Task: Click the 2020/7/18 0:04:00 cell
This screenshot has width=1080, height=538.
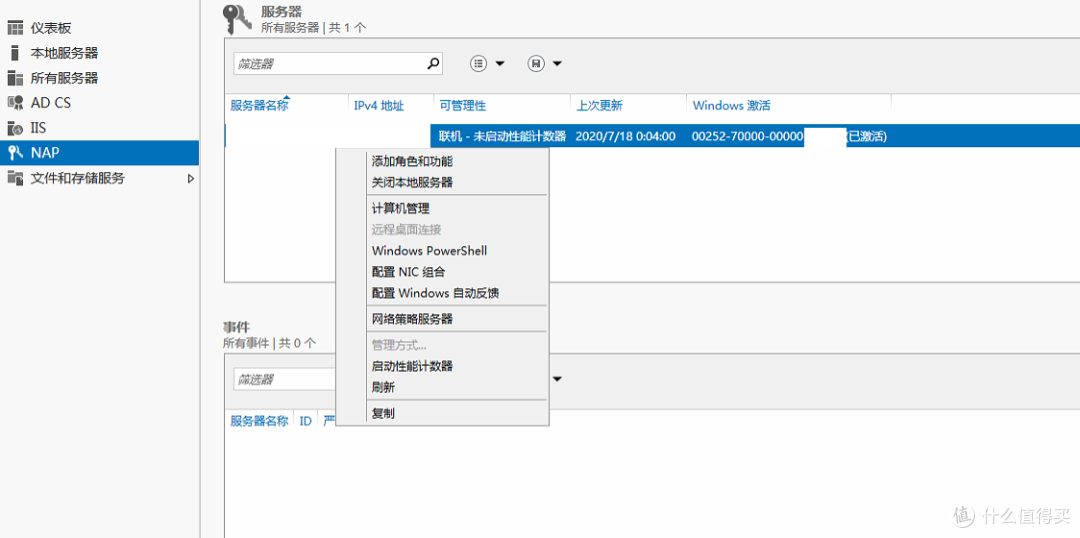Action: pos(625,136)
